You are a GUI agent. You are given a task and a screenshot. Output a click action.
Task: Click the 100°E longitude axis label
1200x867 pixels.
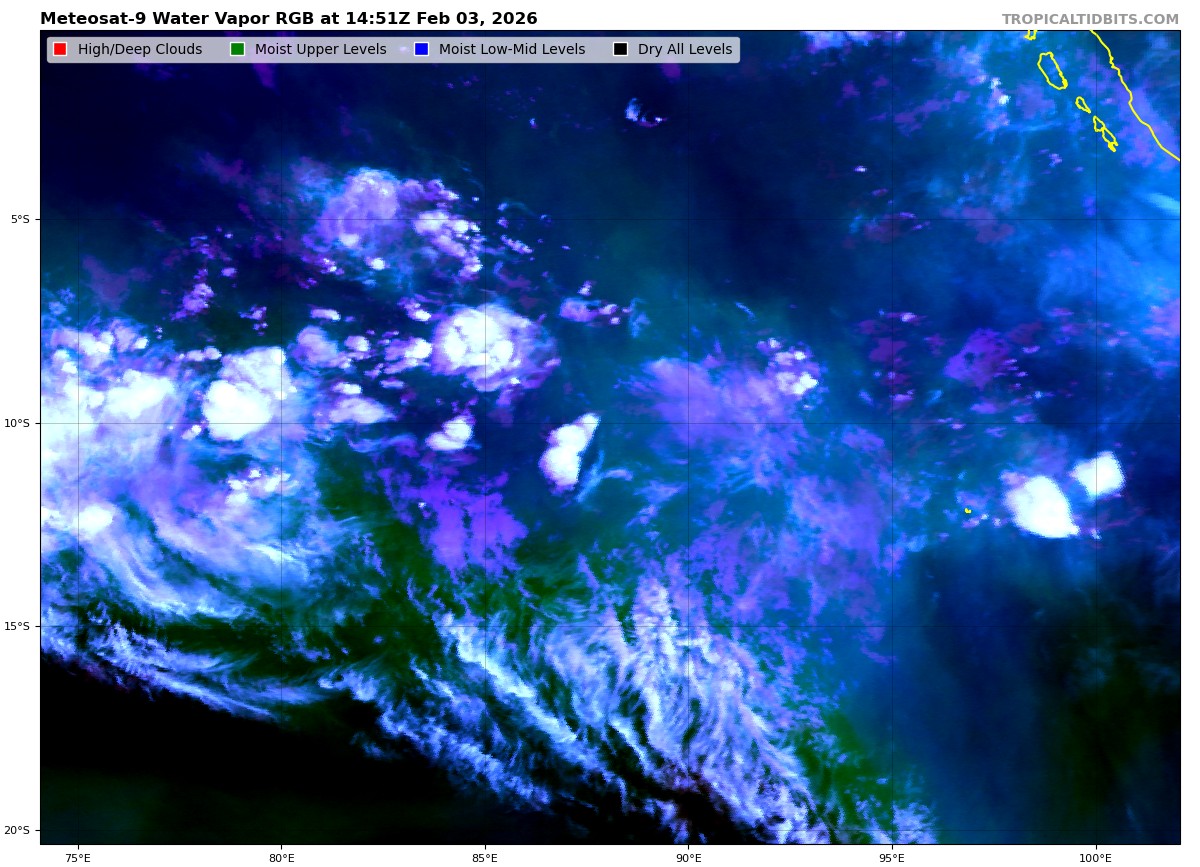tap(1095, 857)
